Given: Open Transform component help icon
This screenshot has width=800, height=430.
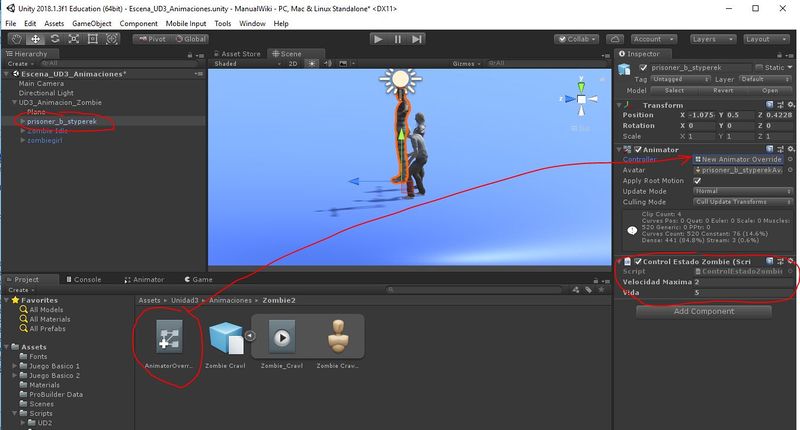Looking at the screenshot, I should pyautogui.click(x=770, y=105).
